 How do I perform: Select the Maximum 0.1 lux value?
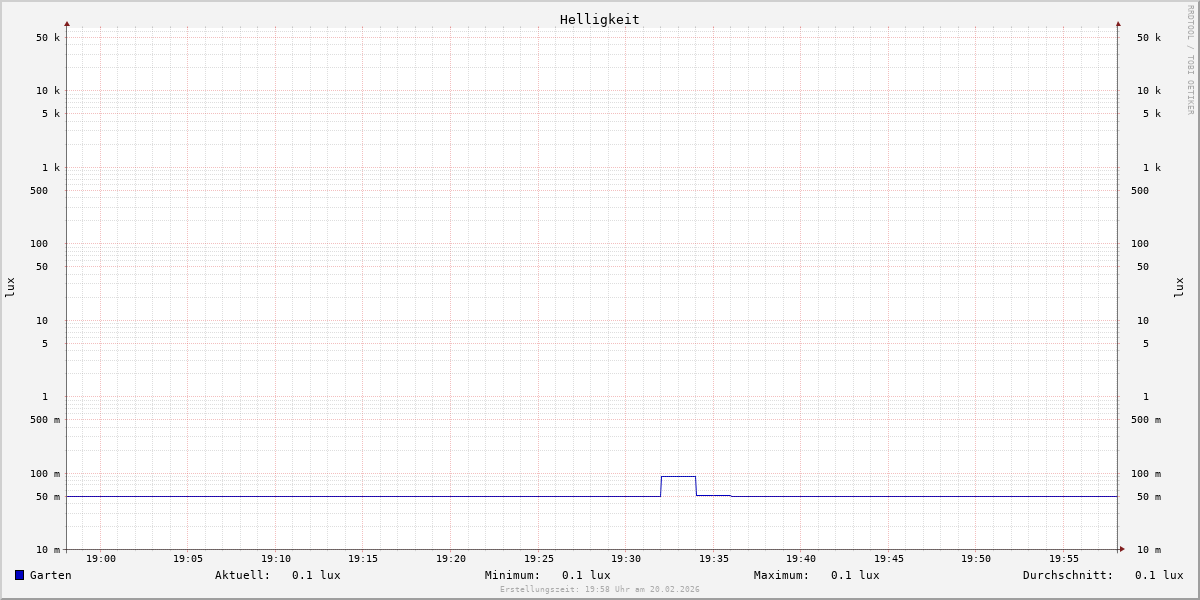855,575
